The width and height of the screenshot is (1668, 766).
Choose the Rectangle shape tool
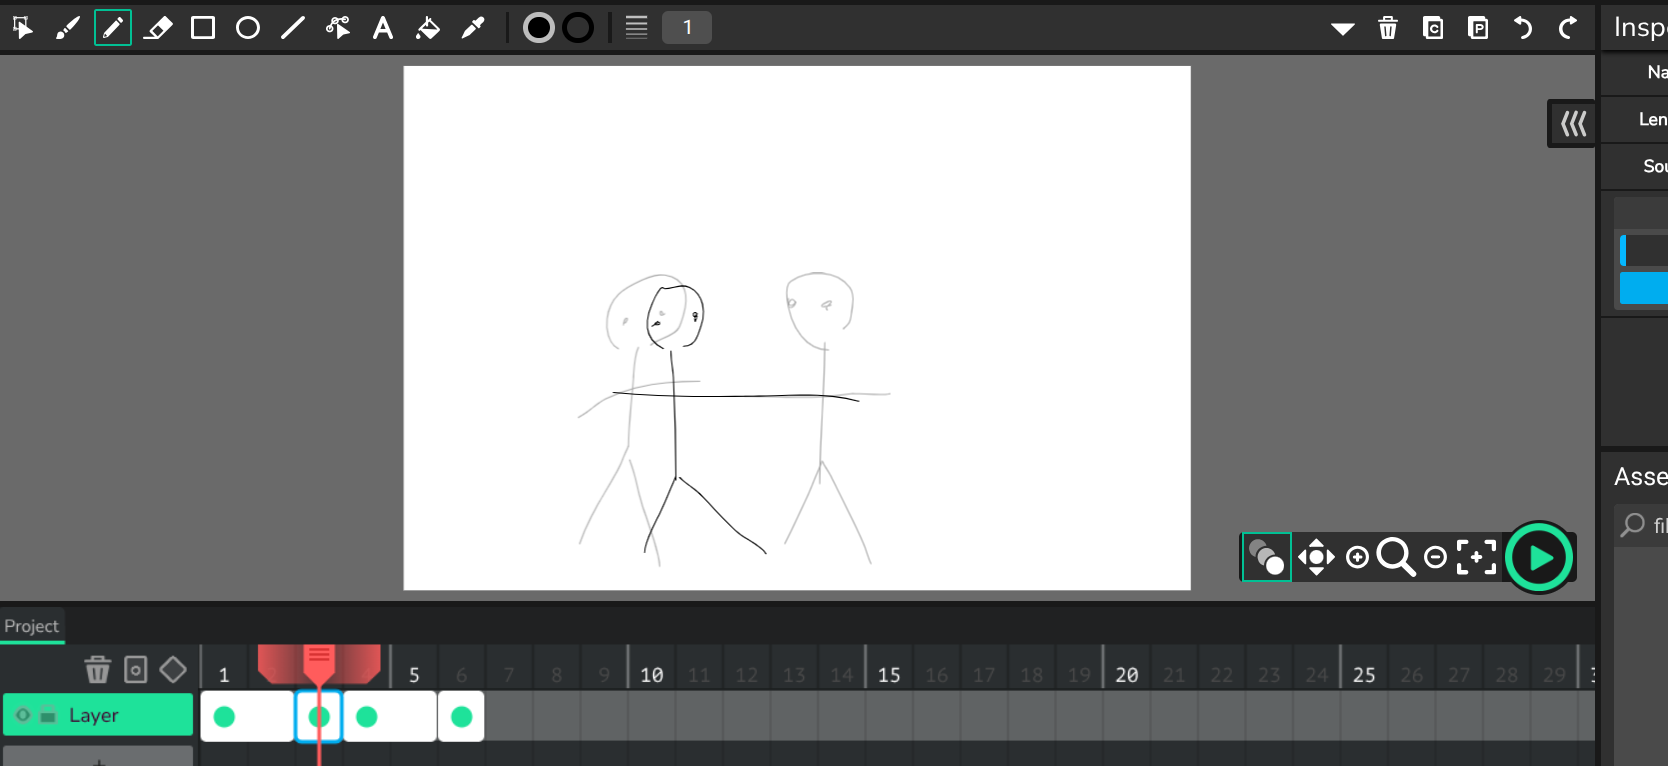pos(203,28)
